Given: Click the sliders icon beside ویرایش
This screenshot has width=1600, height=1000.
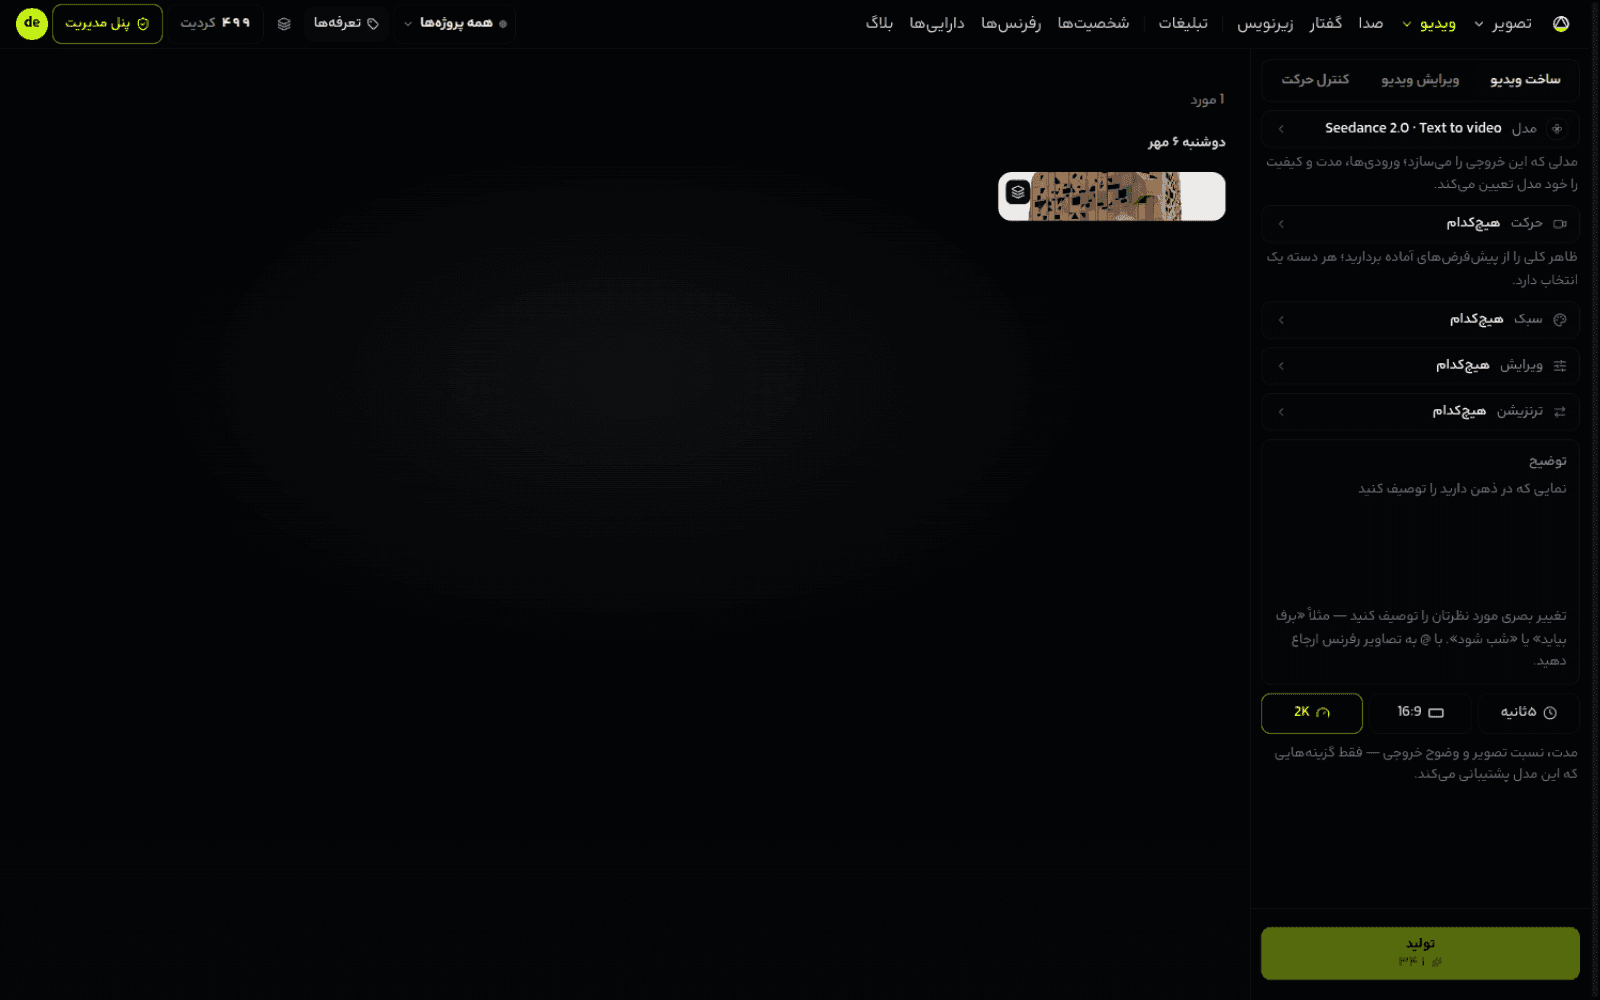Looking at the screenshot, I should (1560, 366).
